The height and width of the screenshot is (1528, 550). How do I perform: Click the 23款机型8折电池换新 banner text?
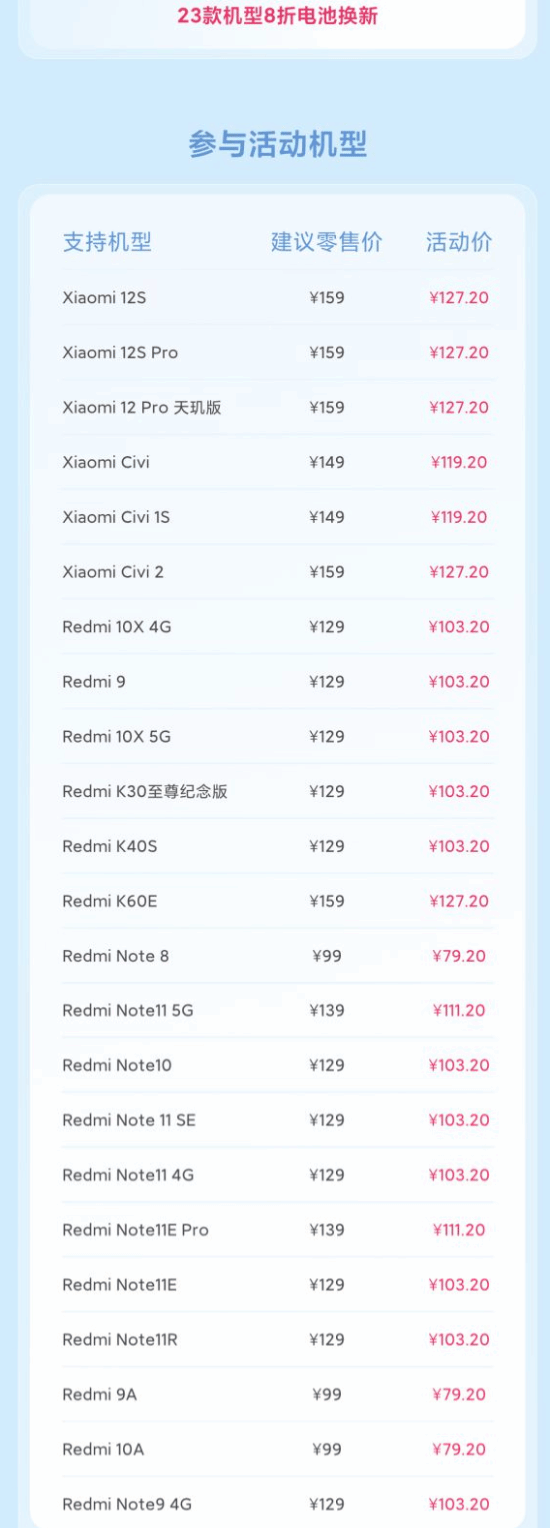tap(277, 16)
